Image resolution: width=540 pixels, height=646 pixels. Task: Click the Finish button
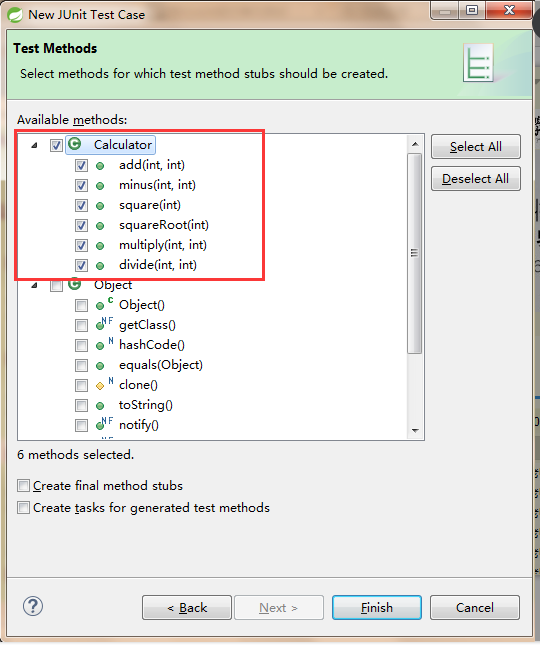coord(377,608)
